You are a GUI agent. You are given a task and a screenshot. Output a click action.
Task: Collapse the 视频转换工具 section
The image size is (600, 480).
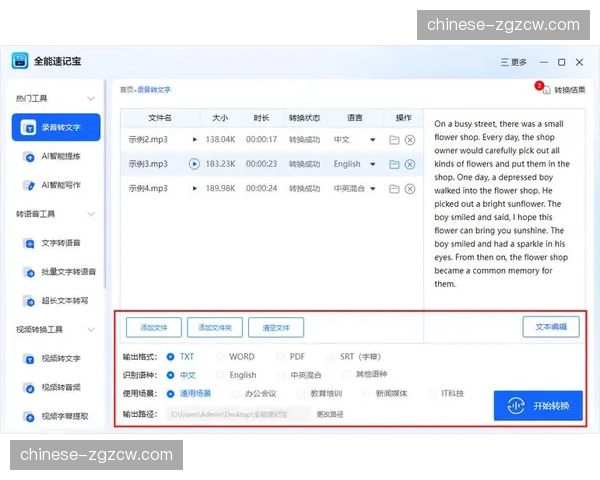pyautogui.click(x=91, y=330)
